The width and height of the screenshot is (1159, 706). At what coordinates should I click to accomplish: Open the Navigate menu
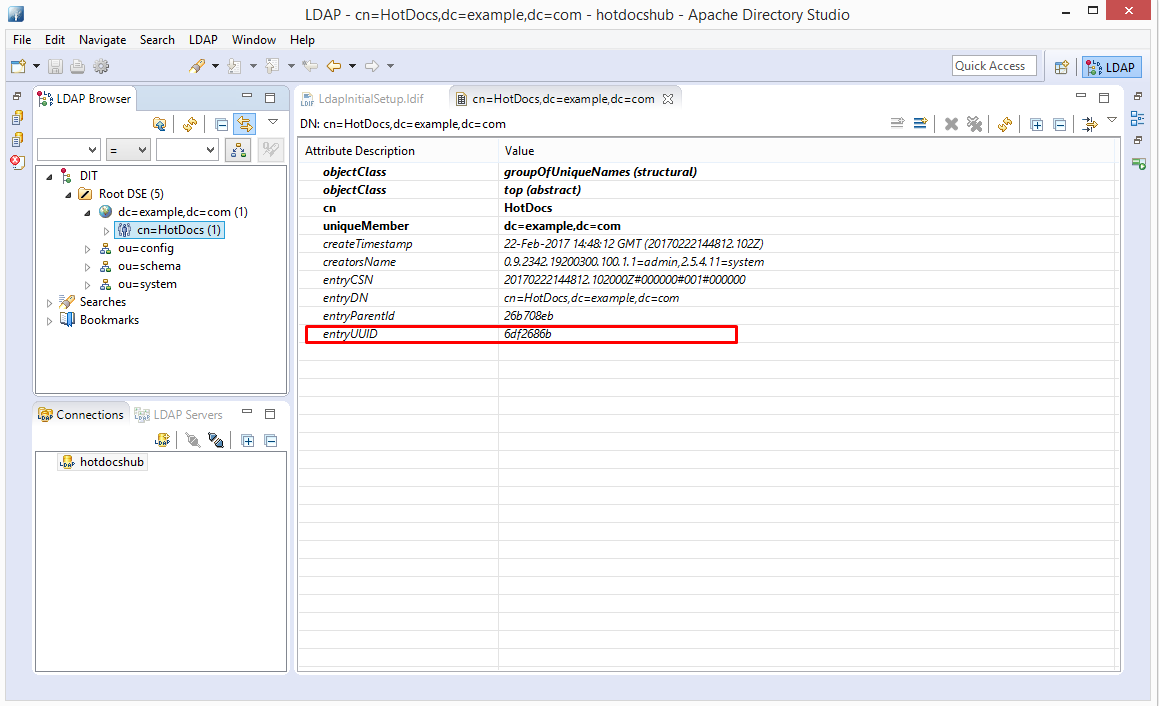pos(102,40)
